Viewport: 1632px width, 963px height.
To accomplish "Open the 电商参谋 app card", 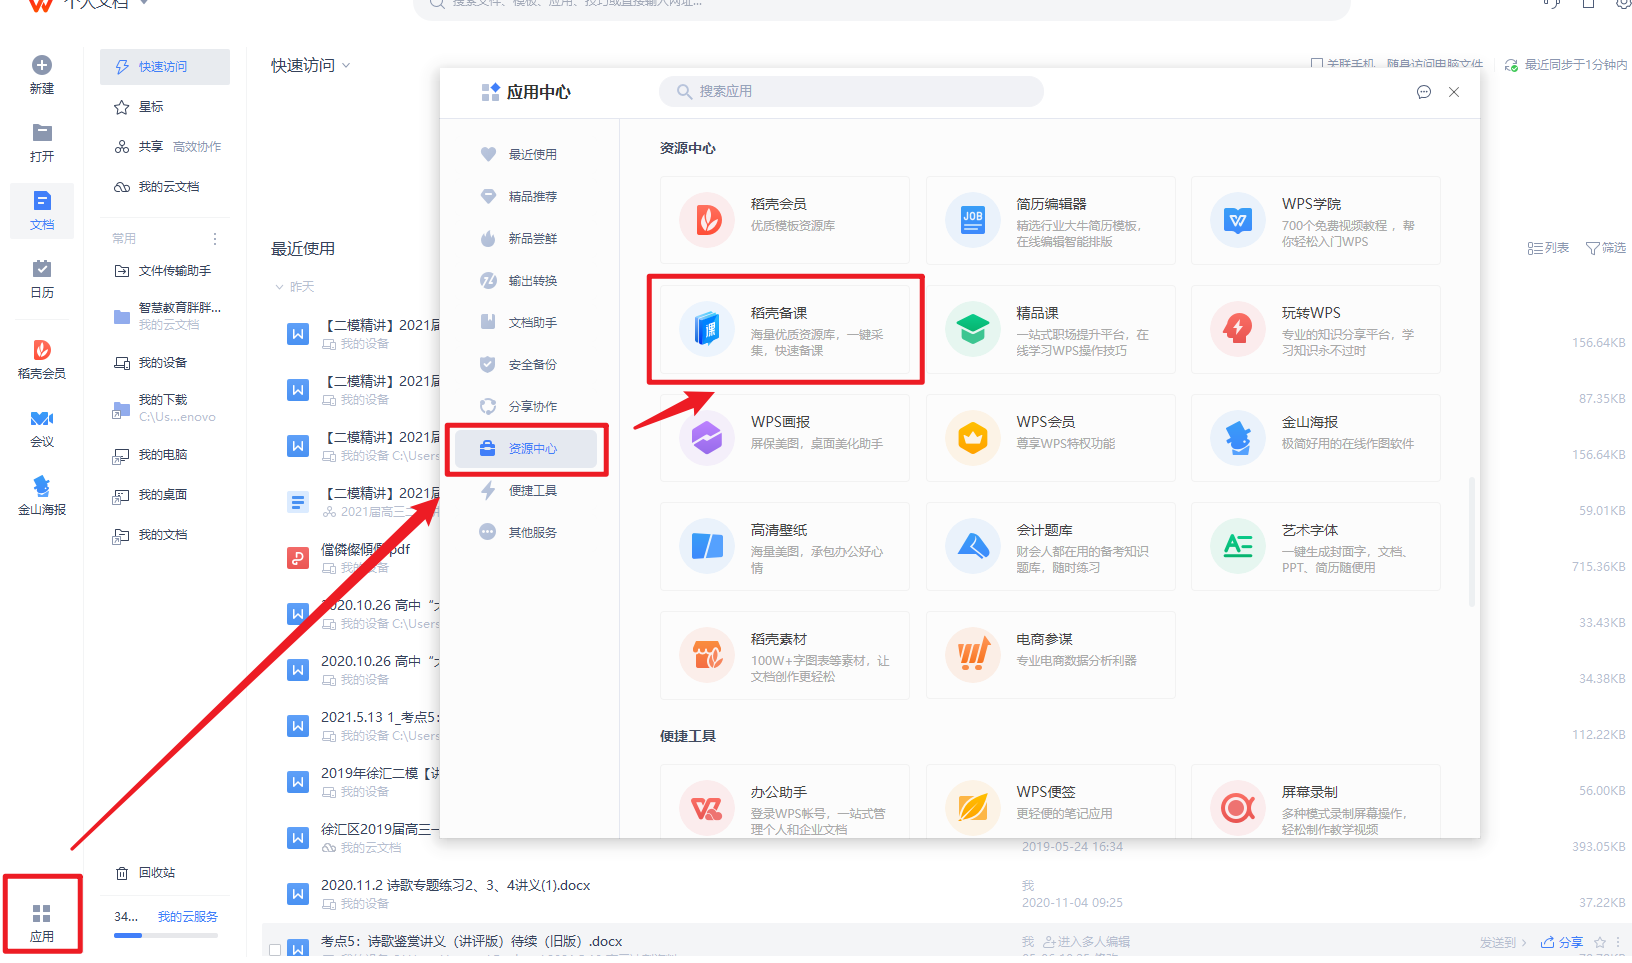I will 1050,655.
